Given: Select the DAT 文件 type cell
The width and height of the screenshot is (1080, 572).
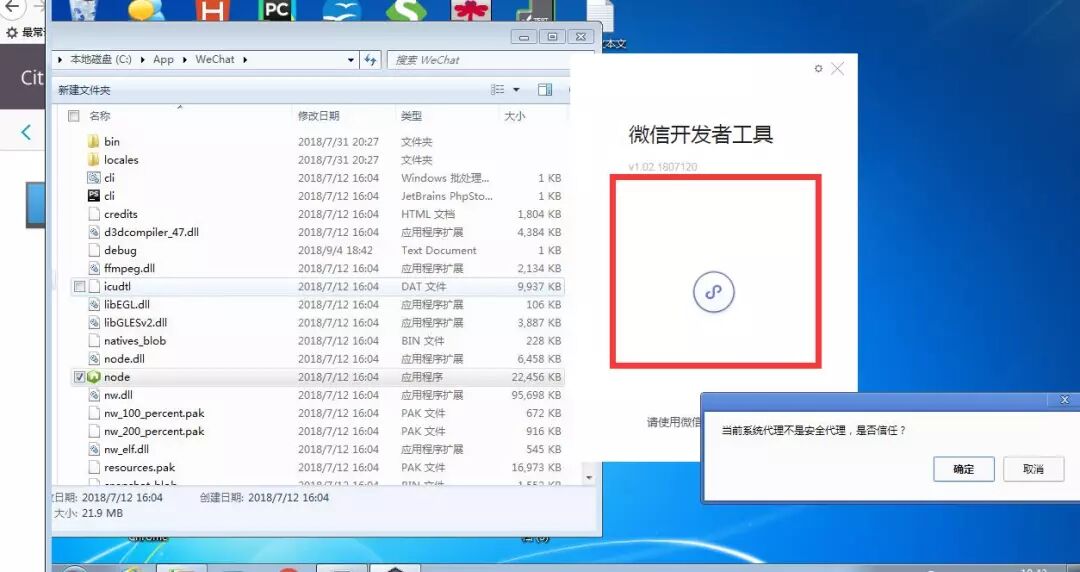Looking at the screenshot, I should [x=424, y=286].
